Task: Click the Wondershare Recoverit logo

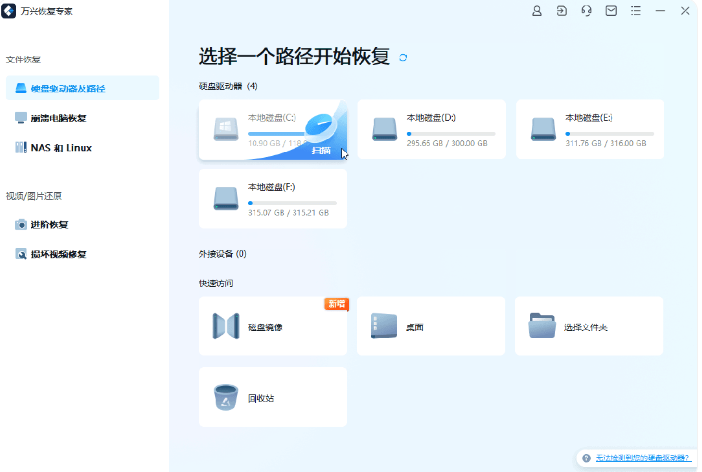Action: point(9,11)
